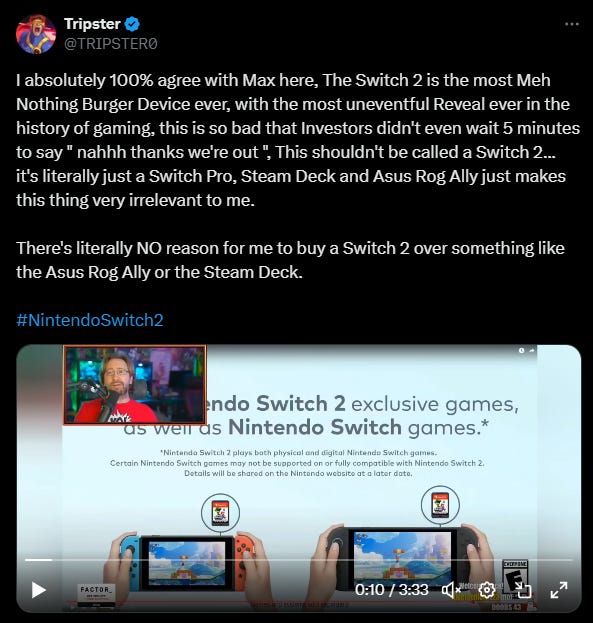Click the blue verified badge
The width and height of the screenshot is (593, 623).
[132, 24]
